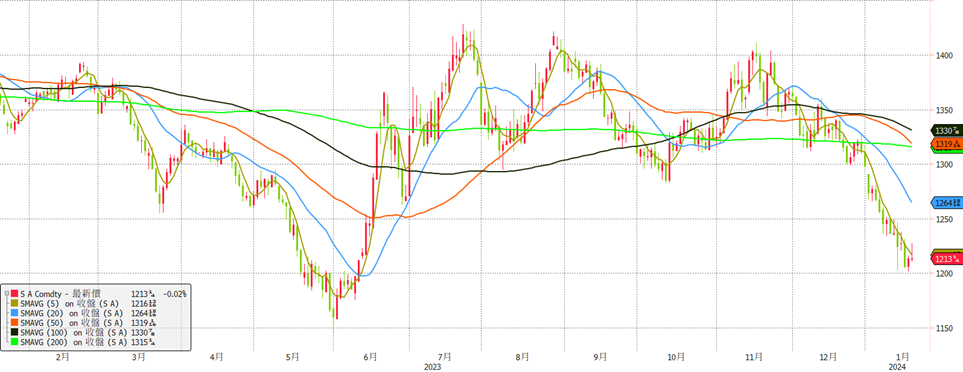Viewport: 963px width, 372px height.
Task: Click the green SMAVG (200) color swatch
Action: (x=14, y=342)
